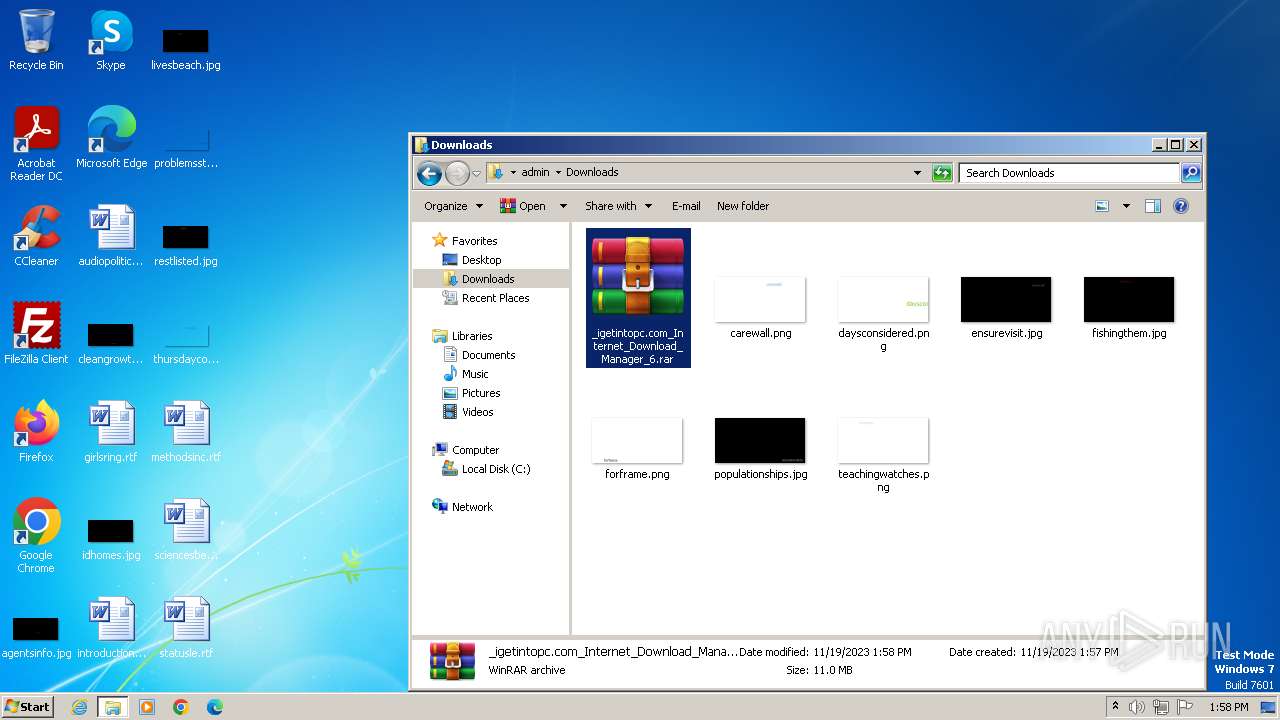Open the Documents library

point(488,355)
